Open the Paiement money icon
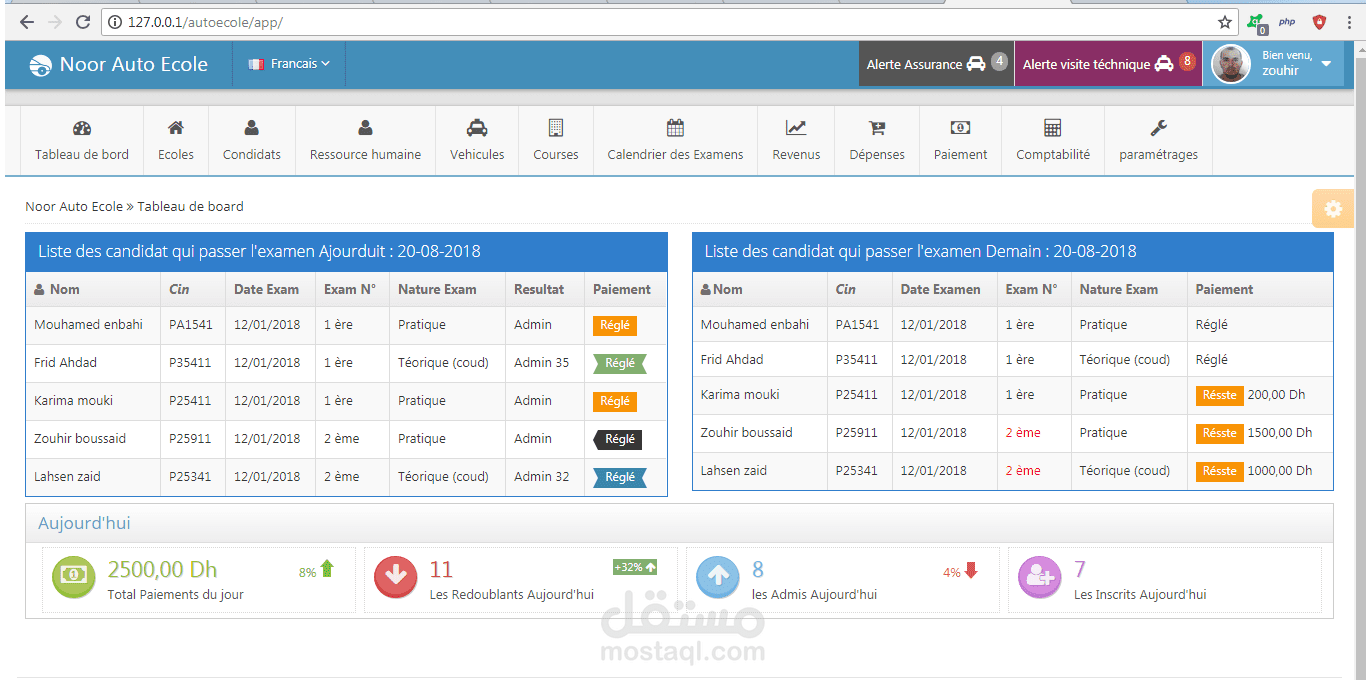The width and height of the screenshot is (1366, 680). [x=960, y=127]
